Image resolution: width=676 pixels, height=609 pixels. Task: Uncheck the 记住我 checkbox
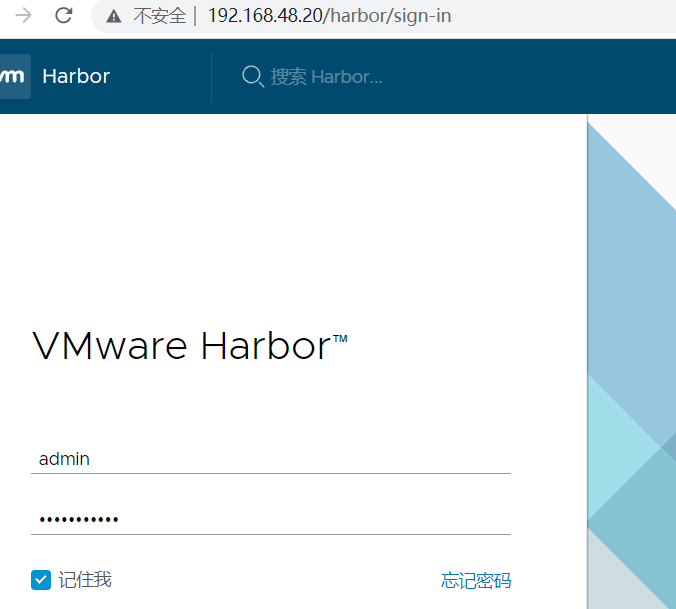pyautogui.click(x=41, y=580)
